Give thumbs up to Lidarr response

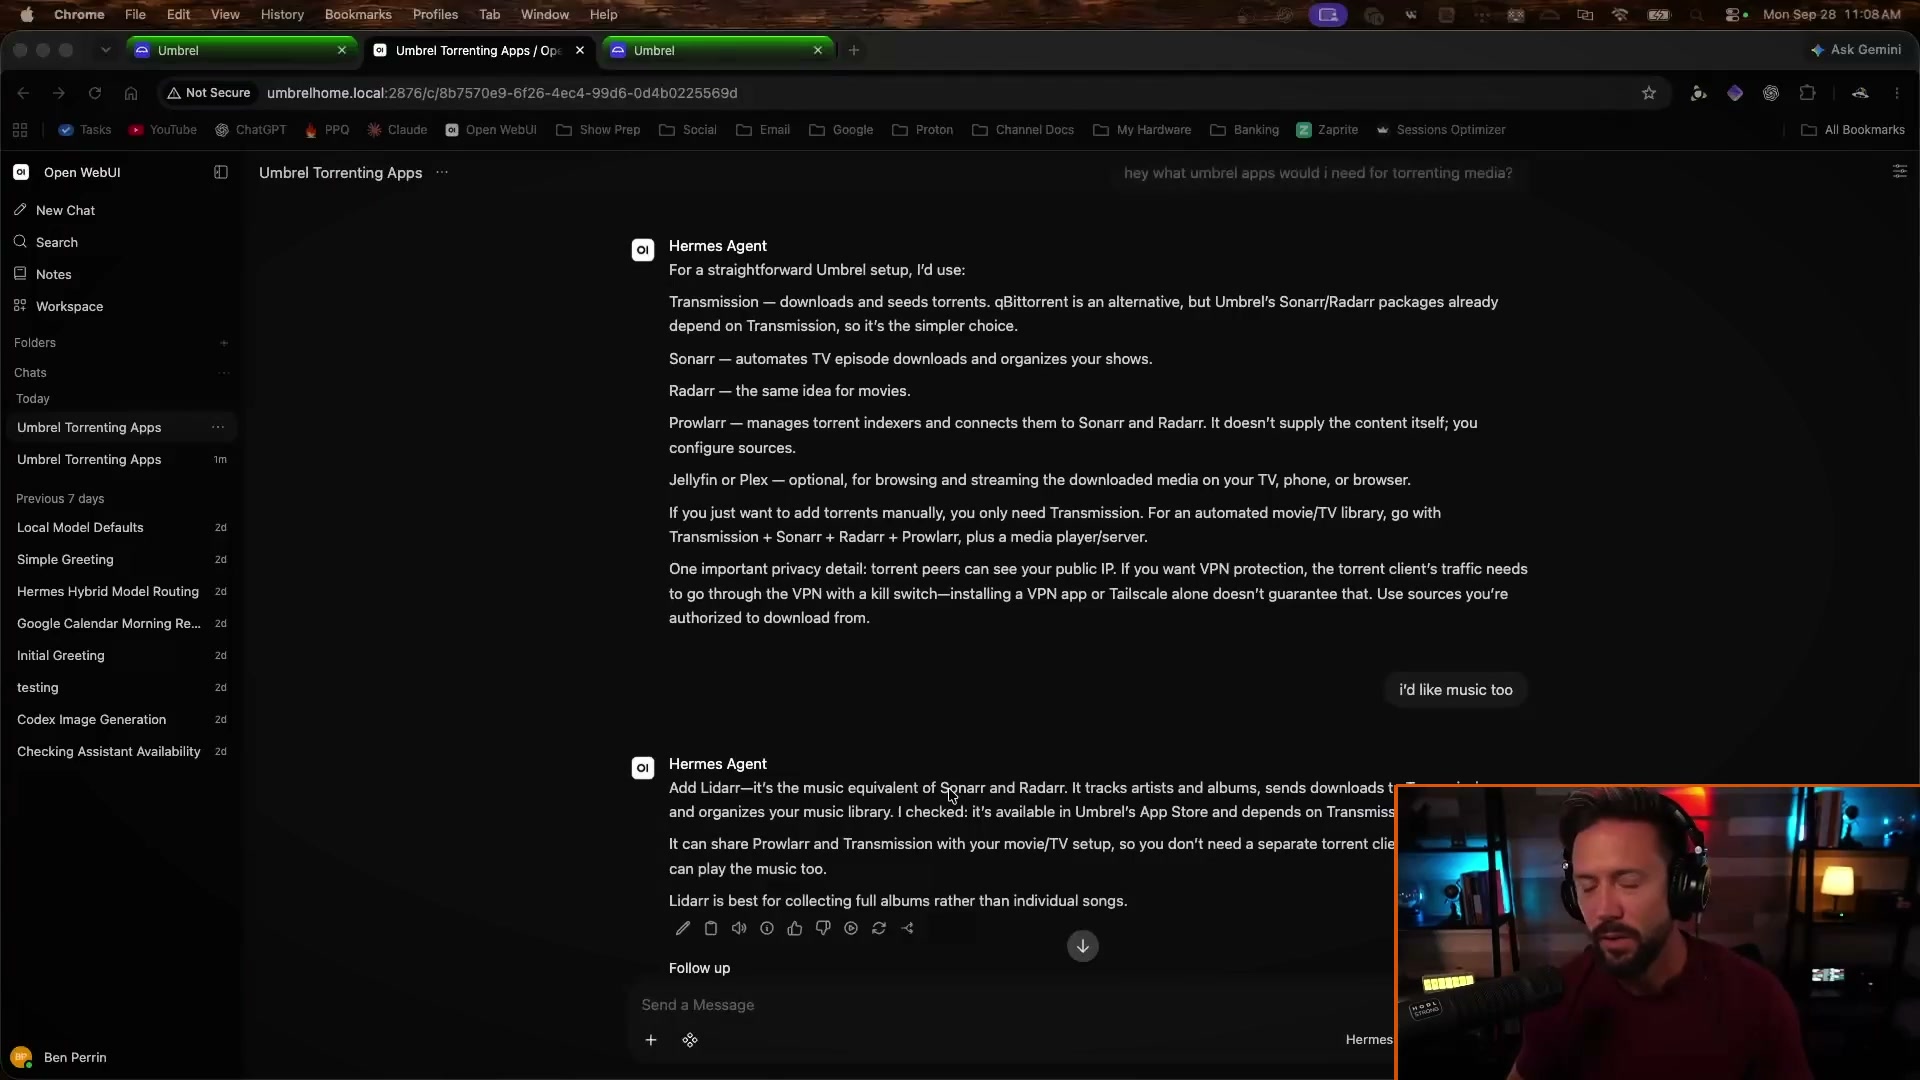pyautogui.click(x=795, y=928)
